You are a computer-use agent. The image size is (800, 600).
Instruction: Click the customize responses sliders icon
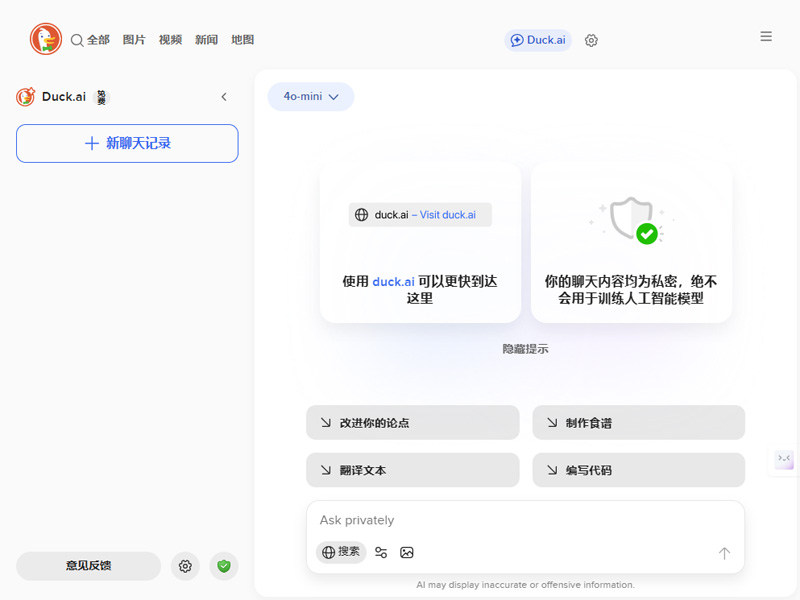pyautogui.click(x=381, y=553)
